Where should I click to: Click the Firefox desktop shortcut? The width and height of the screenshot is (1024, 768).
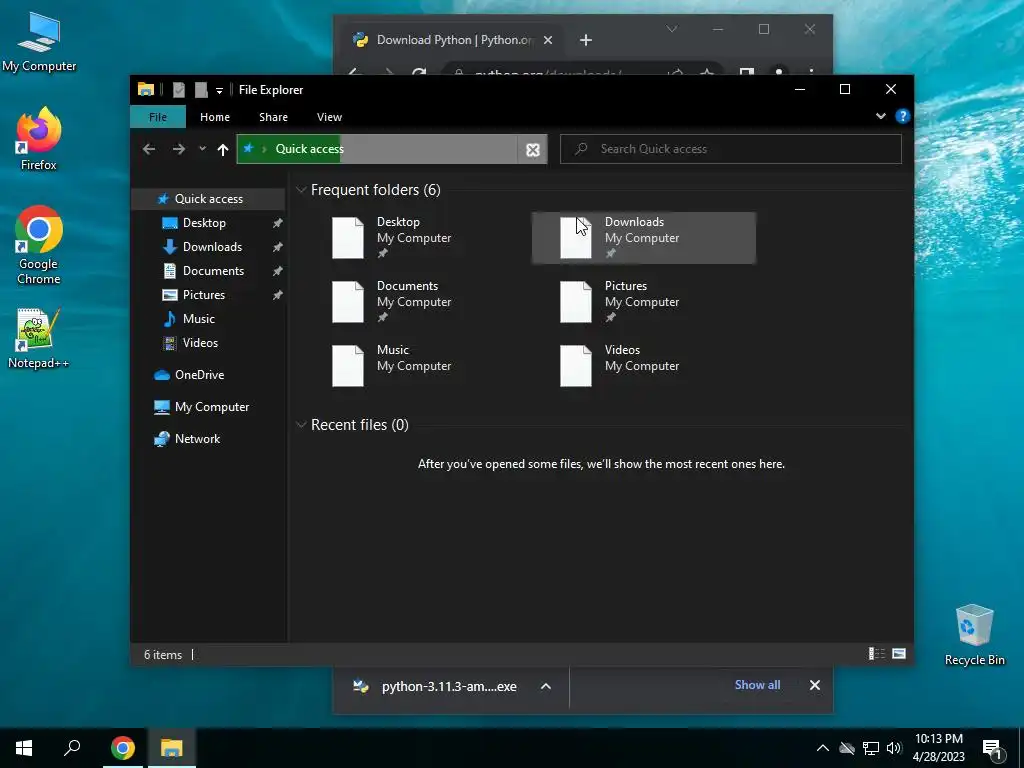(39, 139)
